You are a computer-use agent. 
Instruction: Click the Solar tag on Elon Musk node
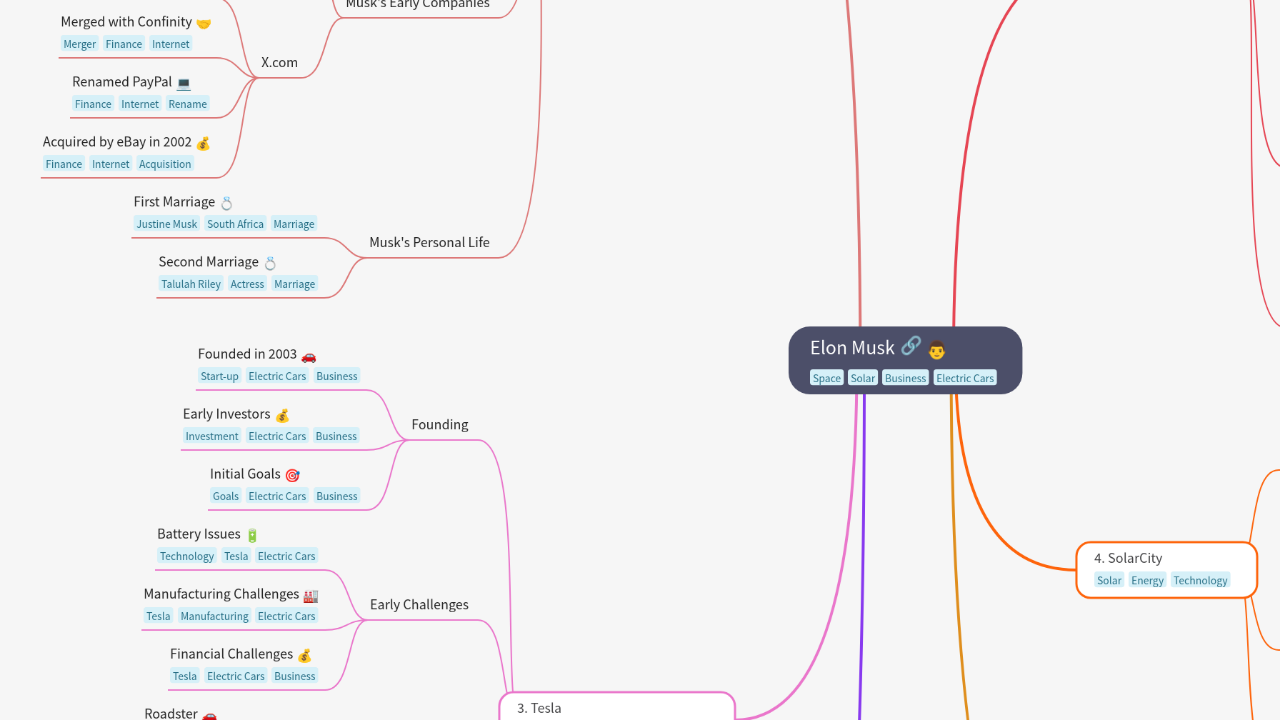click(863, 378)
